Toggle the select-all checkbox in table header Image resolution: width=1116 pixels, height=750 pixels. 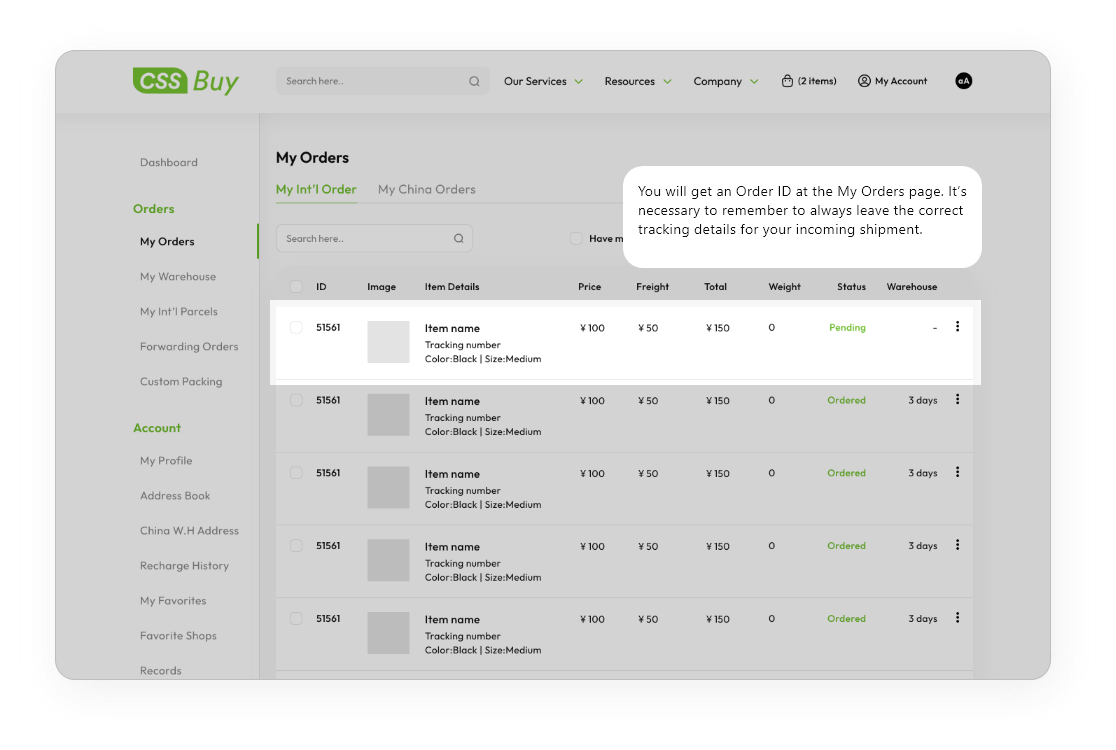click(296, 287)
